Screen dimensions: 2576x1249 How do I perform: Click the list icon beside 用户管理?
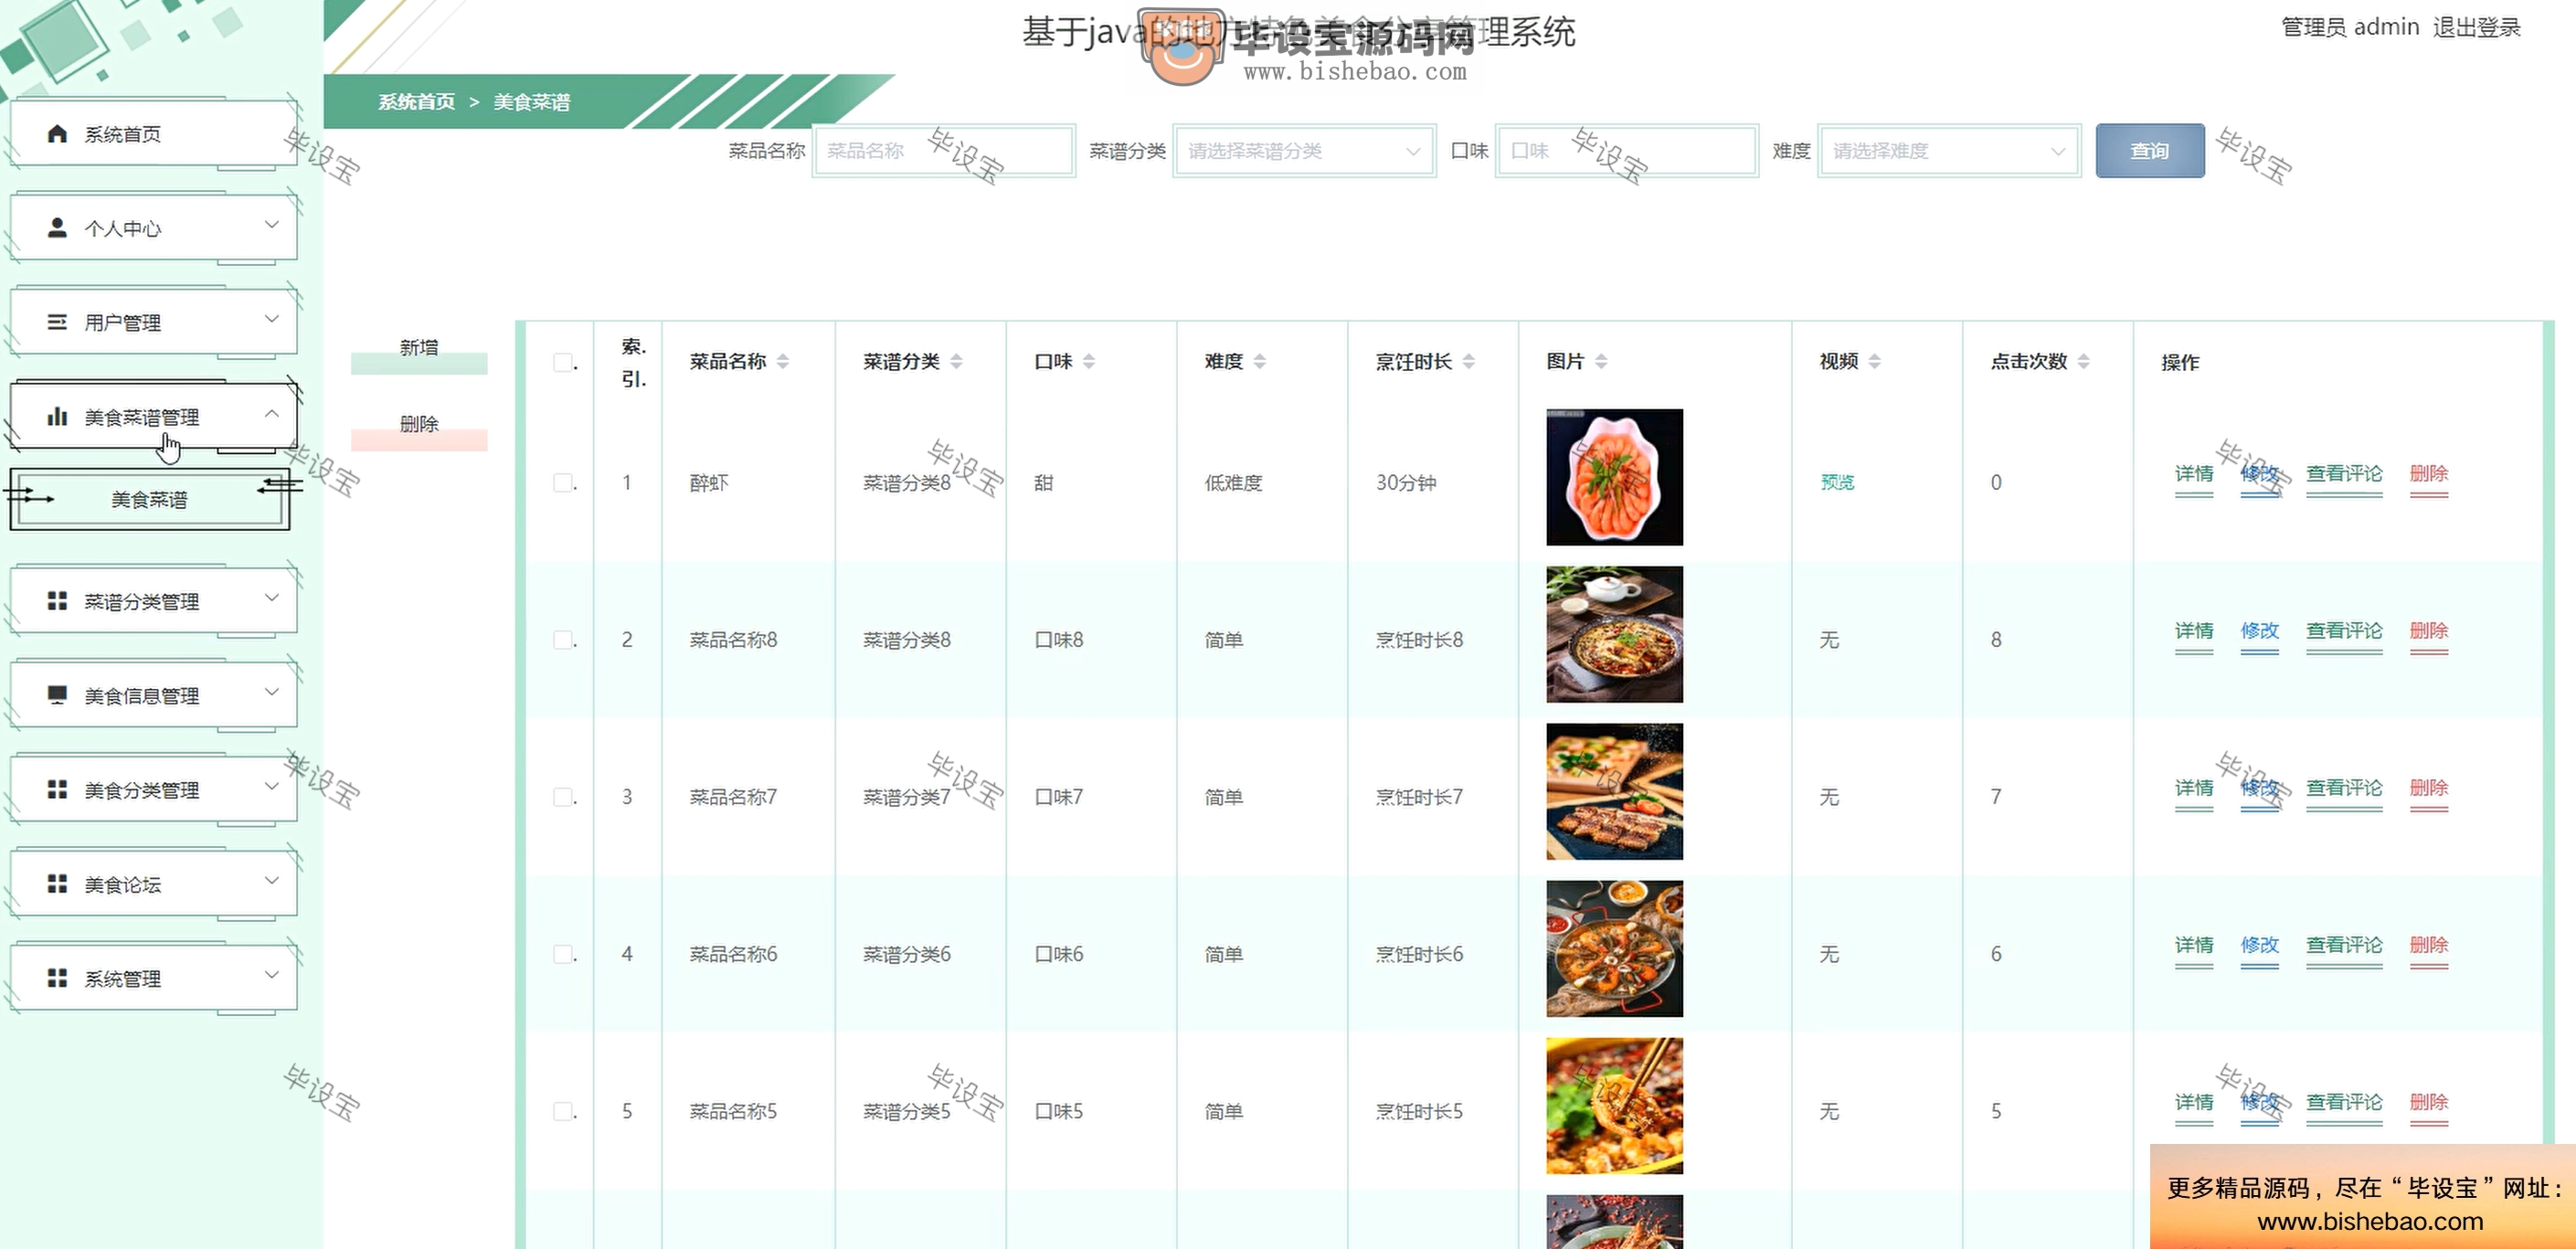tap(57, 322)
